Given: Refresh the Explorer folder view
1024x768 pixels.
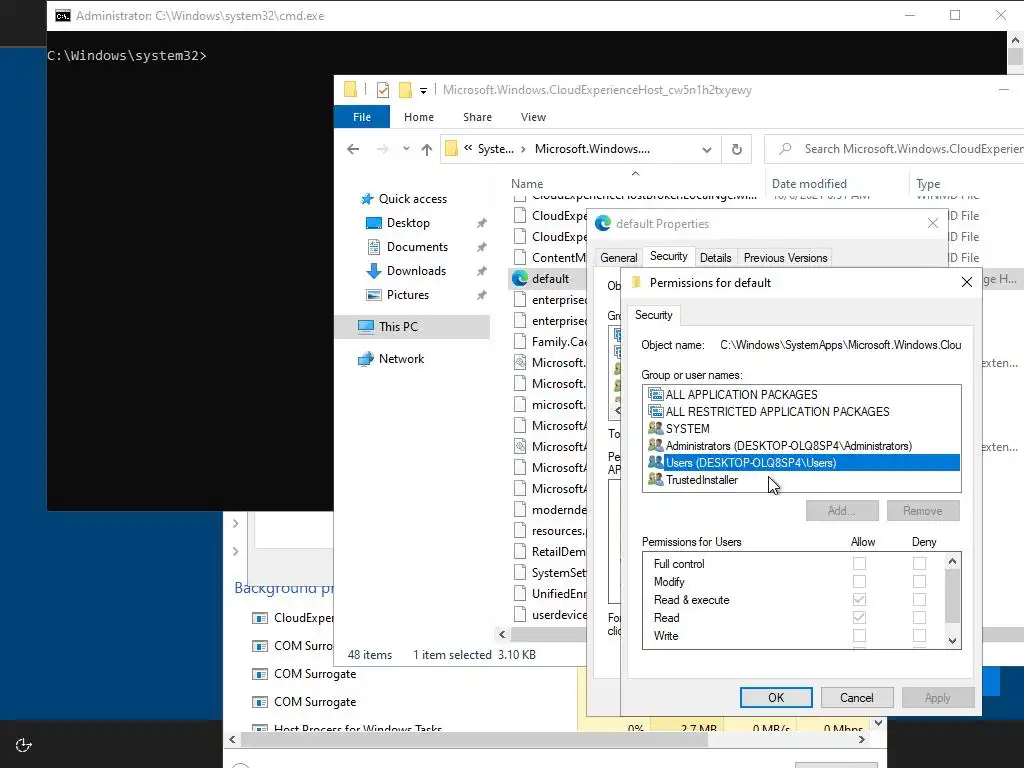Looking at the screenshot, I should [x=737, y=150].
